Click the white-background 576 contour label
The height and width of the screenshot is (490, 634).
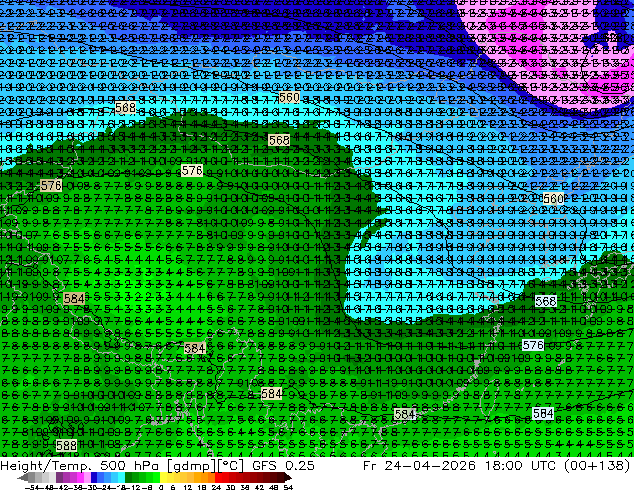pyautogui.click(x=533, y=345)
